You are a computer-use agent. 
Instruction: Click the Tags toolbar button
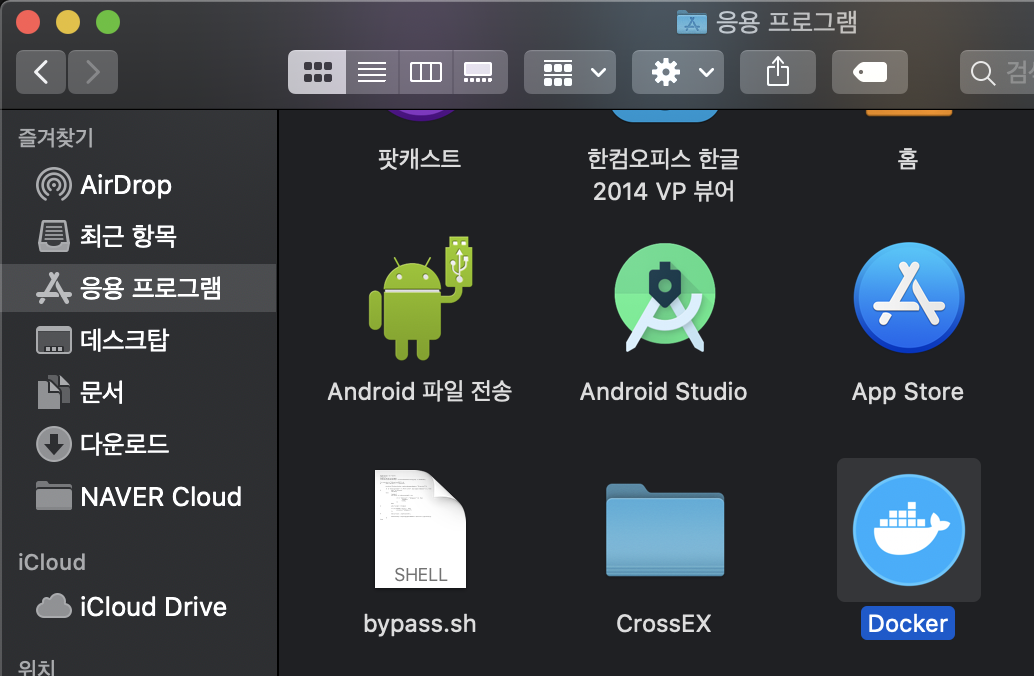(x=870, y=72)
